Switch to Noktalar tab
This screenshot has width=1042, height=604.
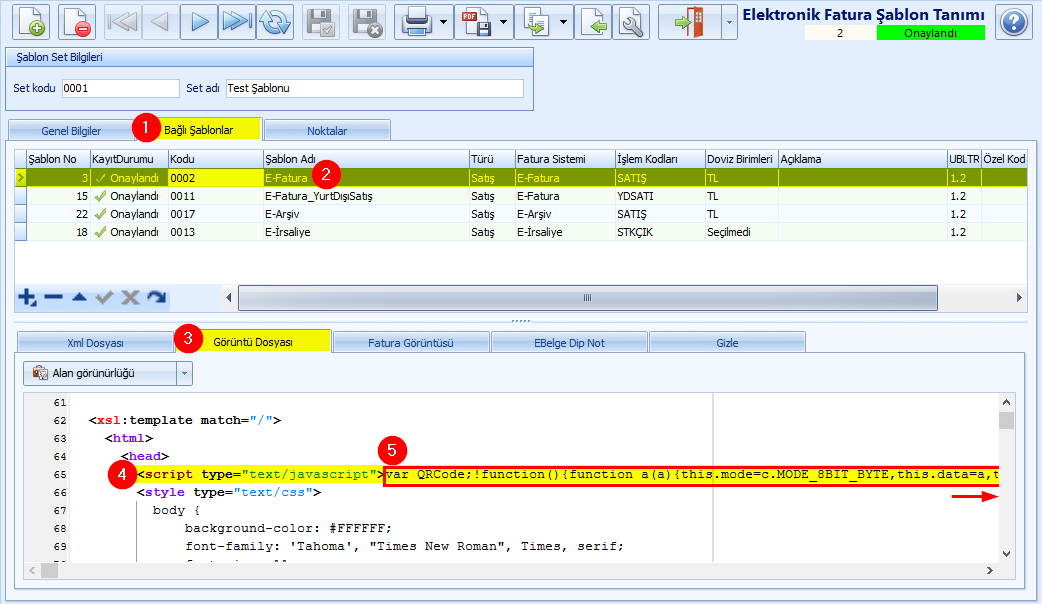tap(327, 131)
